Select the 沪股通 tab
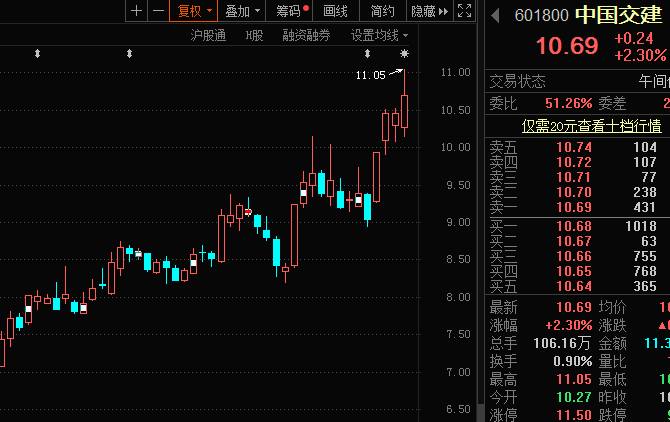Viewport: 670px width, 422px height. coord(210,35)
